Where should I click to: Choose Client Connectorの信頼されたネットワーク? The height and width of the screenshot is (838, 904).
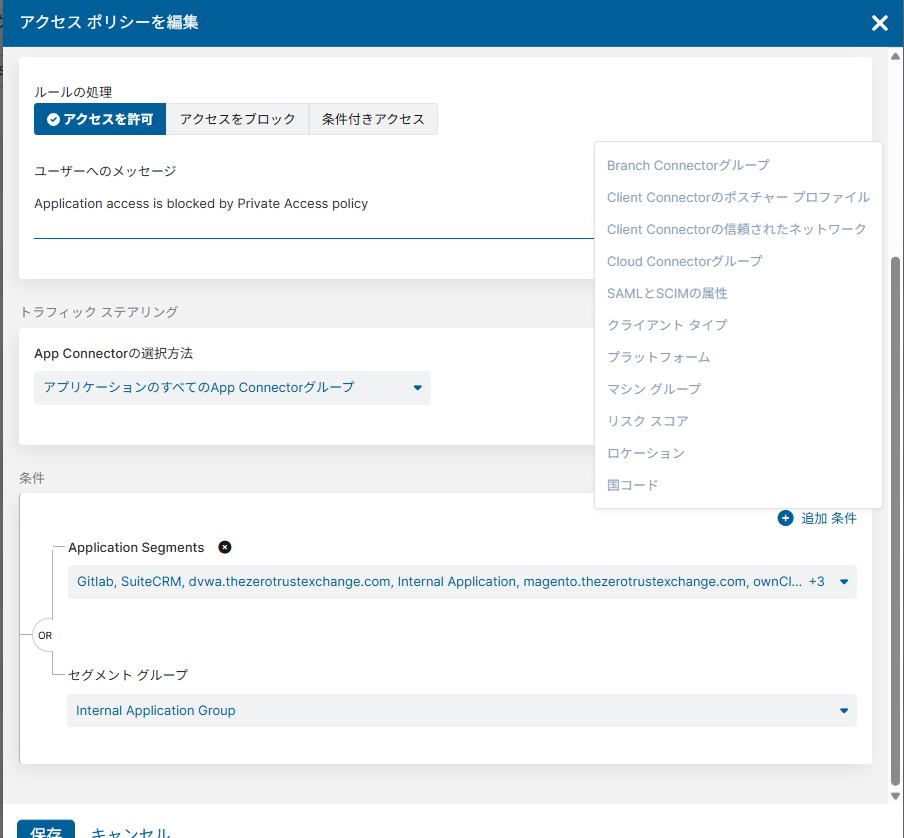(736, 229)
